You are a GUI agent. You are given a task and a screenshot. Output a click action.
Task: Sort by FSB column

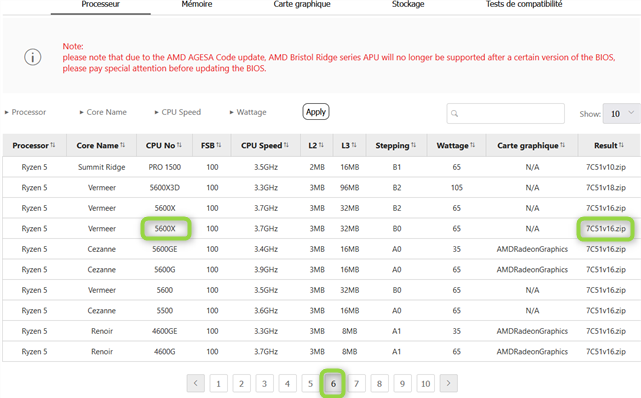point(211,145)
